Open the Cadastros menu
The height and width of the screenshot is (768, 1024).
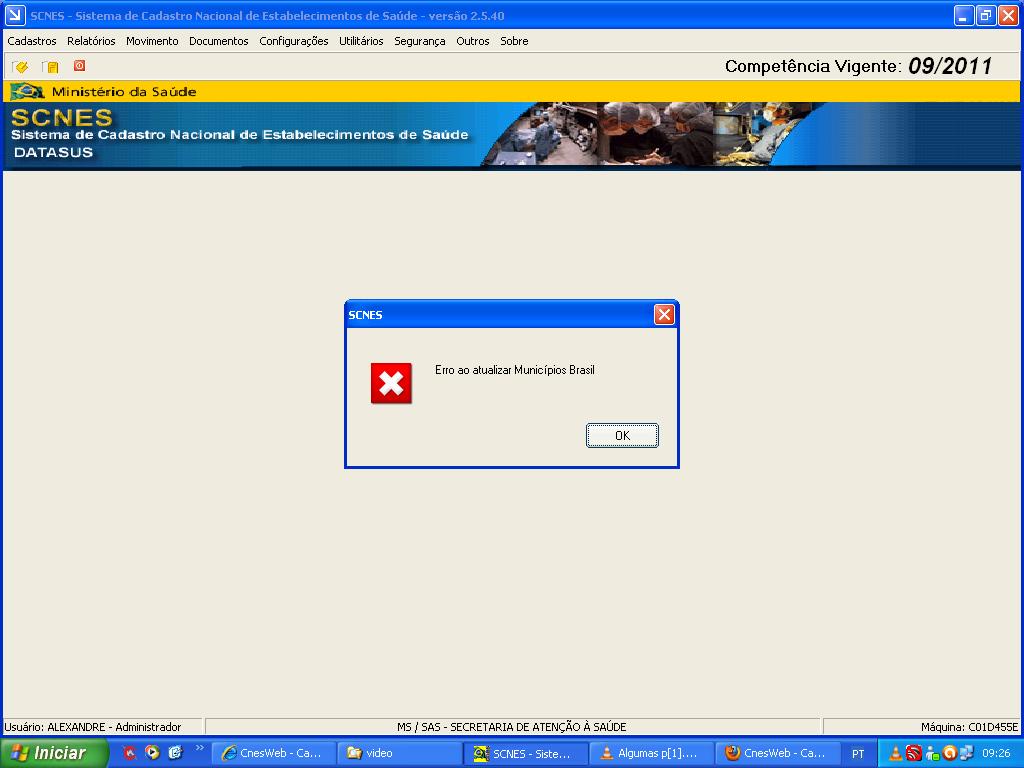coord(32,41)
